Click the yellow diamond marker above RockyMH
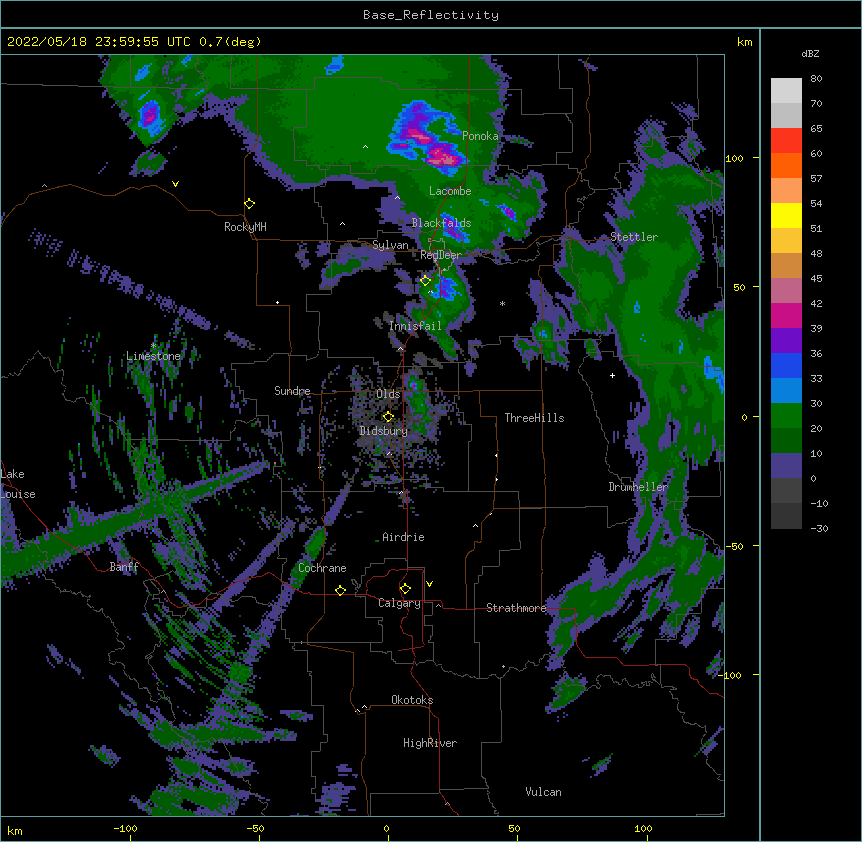This screenshot has width=862, height=842. pos(250,204)
